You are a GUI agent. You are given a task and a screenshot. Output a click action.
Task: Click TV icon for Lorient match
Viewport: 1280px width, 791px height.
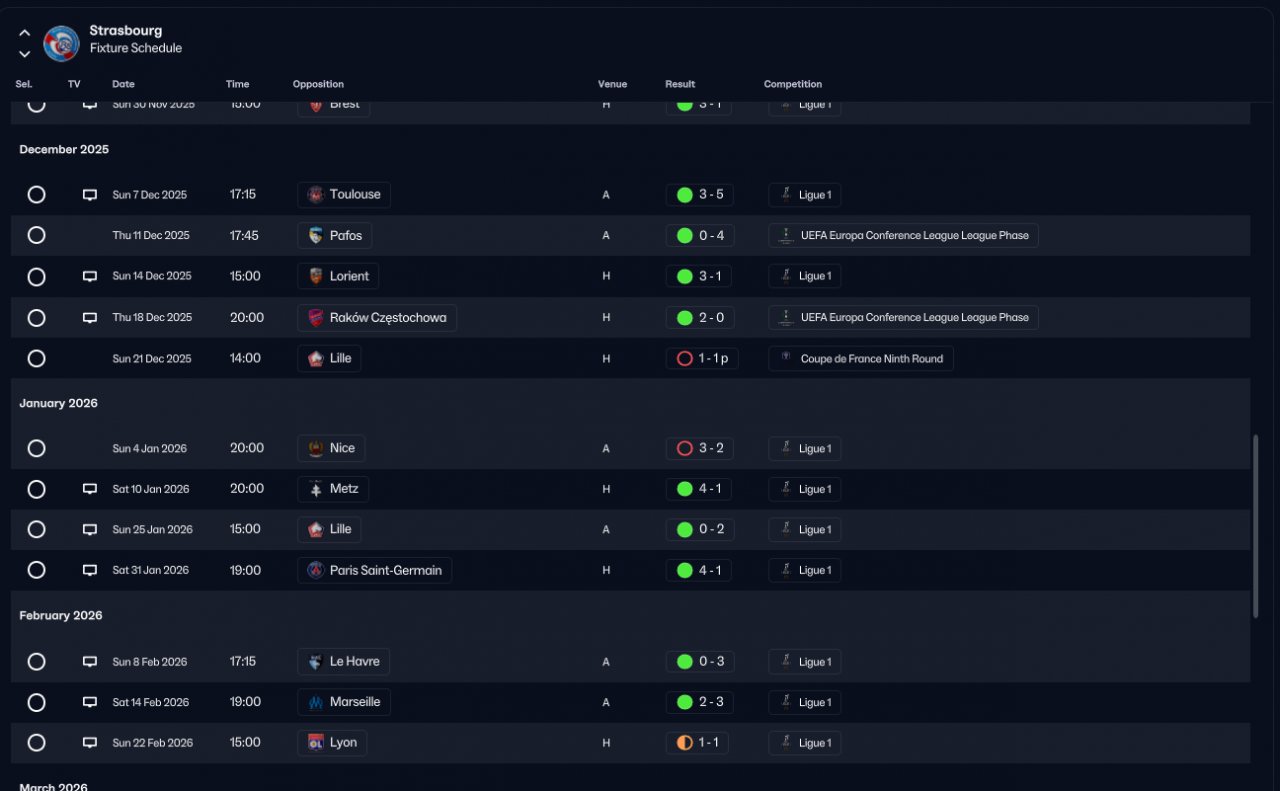90,276
